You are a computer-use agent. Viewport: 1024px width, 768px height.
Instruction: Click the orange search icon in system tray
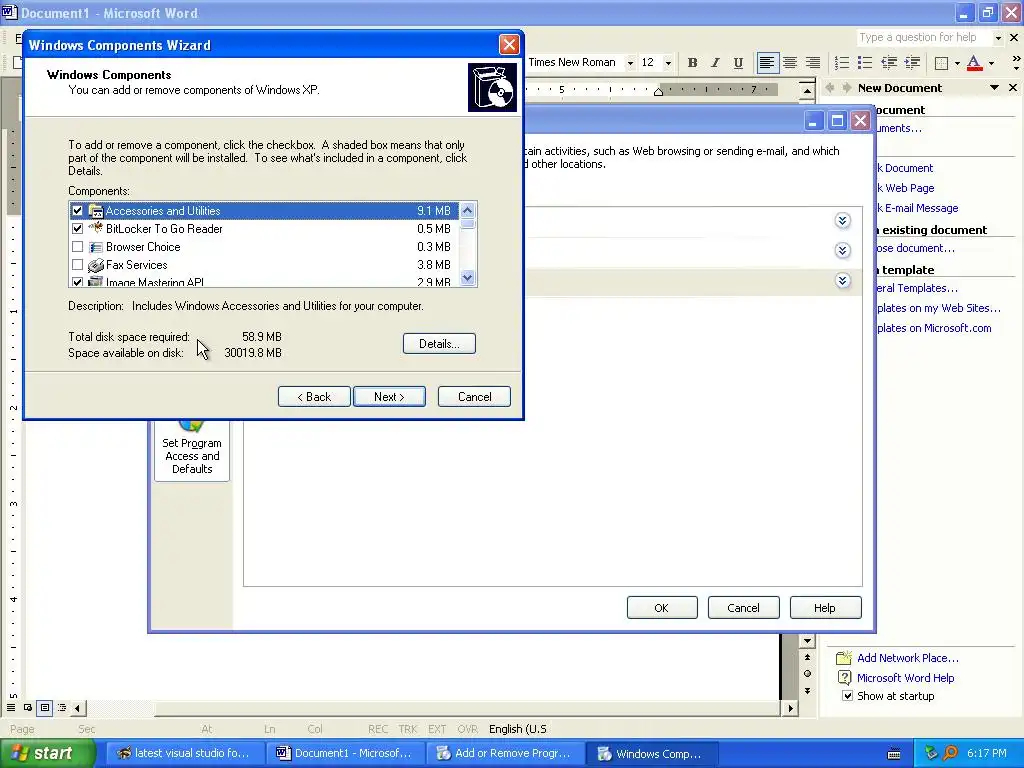[x=950, y=753]
